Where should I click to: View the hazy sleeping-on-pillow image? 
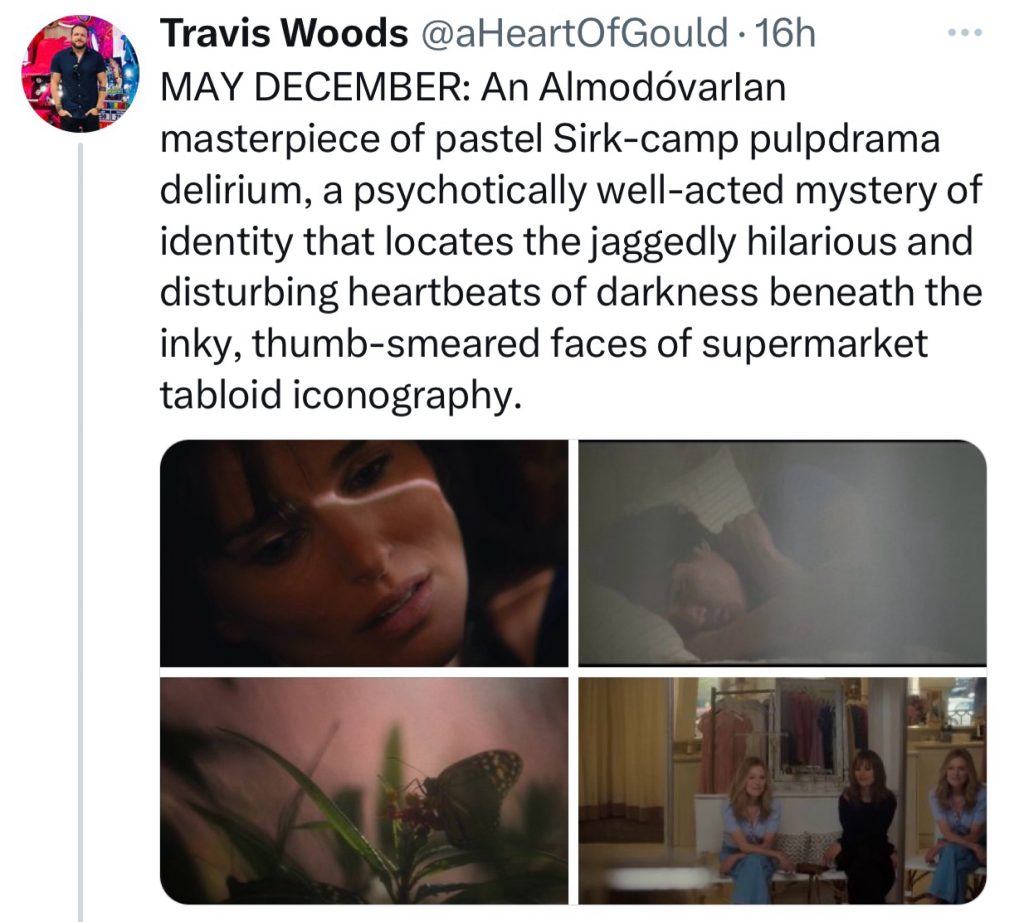point(782,553)
